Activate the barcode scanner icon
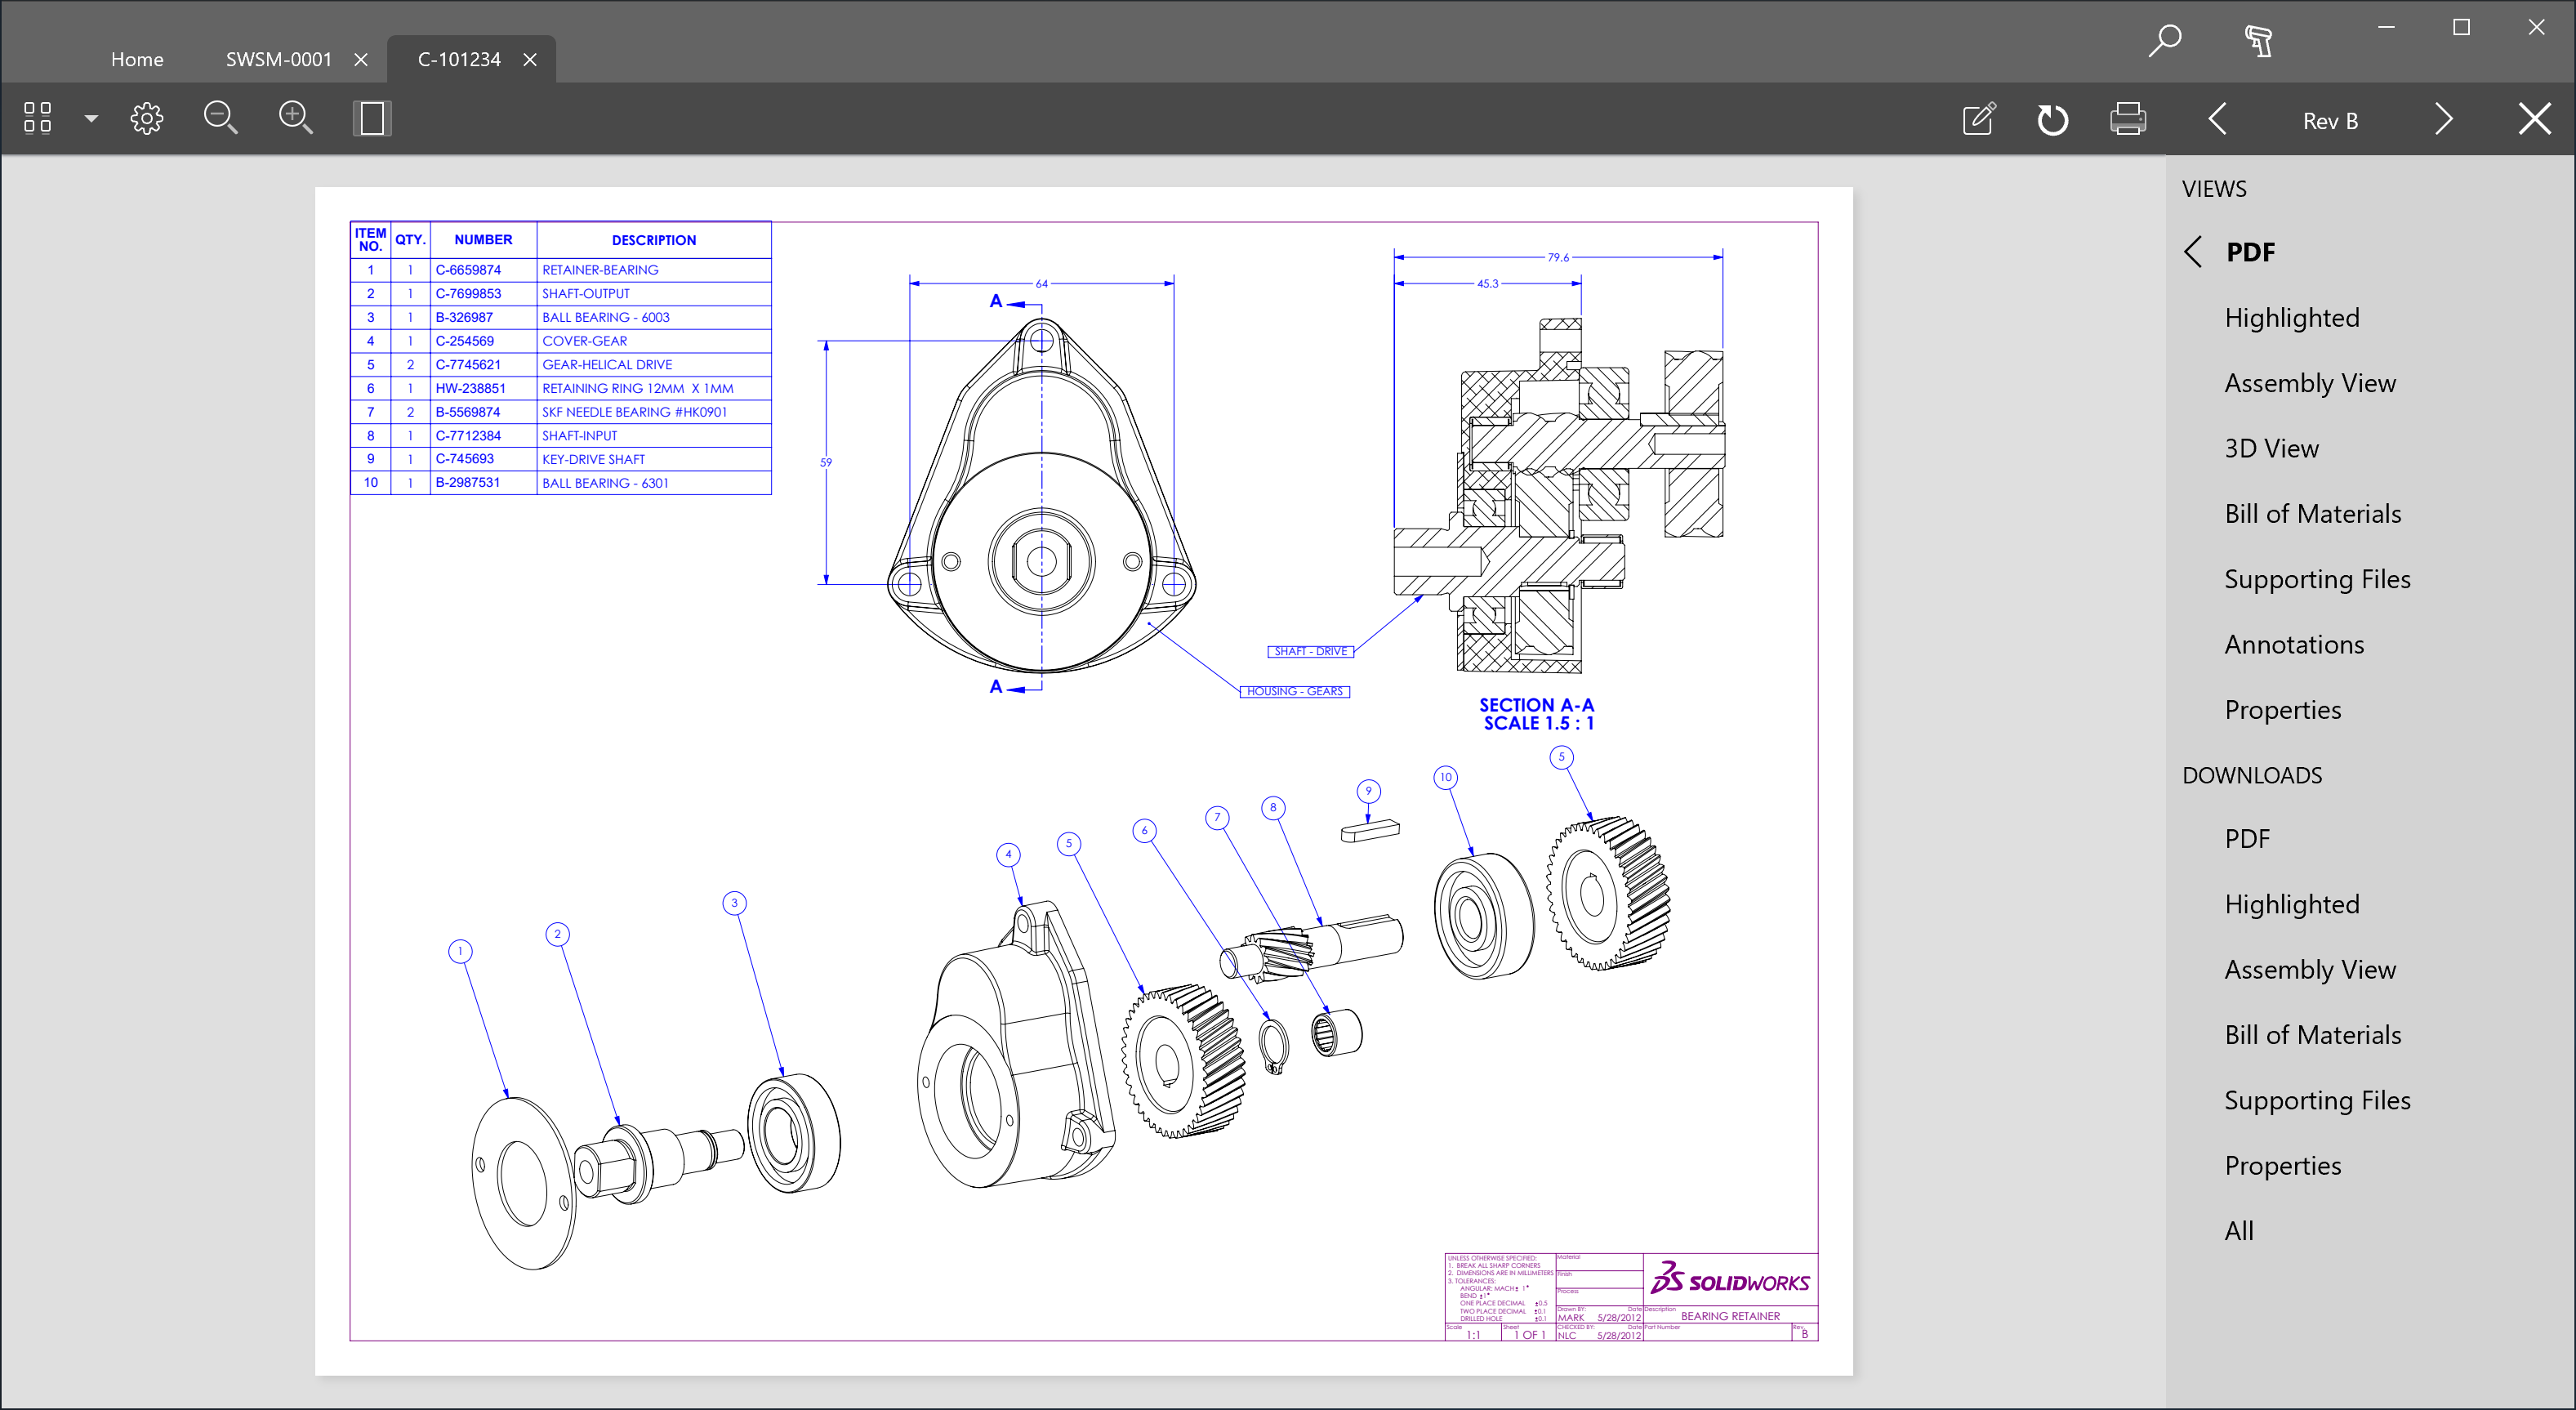The width and height of the screenshot is (2576, 1410). coord(2258,41)
